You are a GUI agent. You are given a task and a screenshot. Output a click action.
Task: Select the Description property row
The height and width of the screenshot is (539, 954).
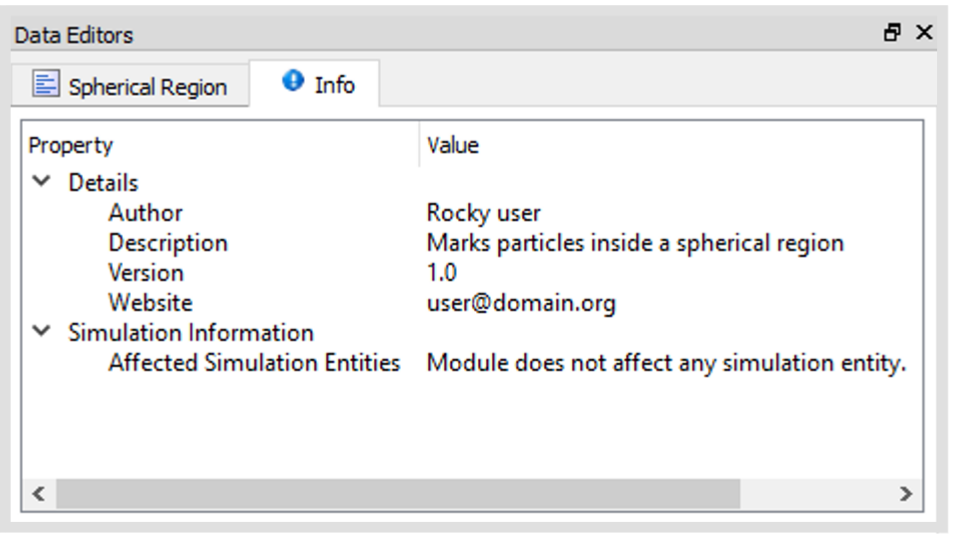point(472,243)
